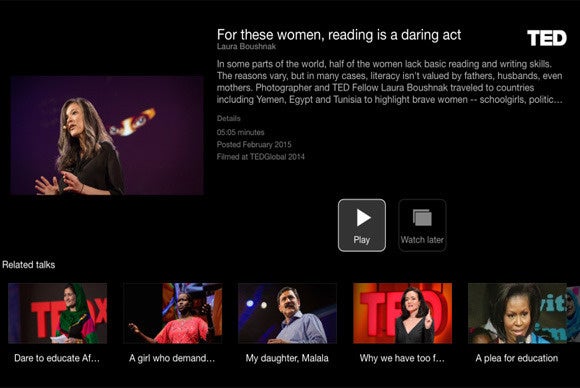The height and width of the screenshot is (388, 580).
Task: Click the 'Details' label
Action: click(x=229, y=118)
